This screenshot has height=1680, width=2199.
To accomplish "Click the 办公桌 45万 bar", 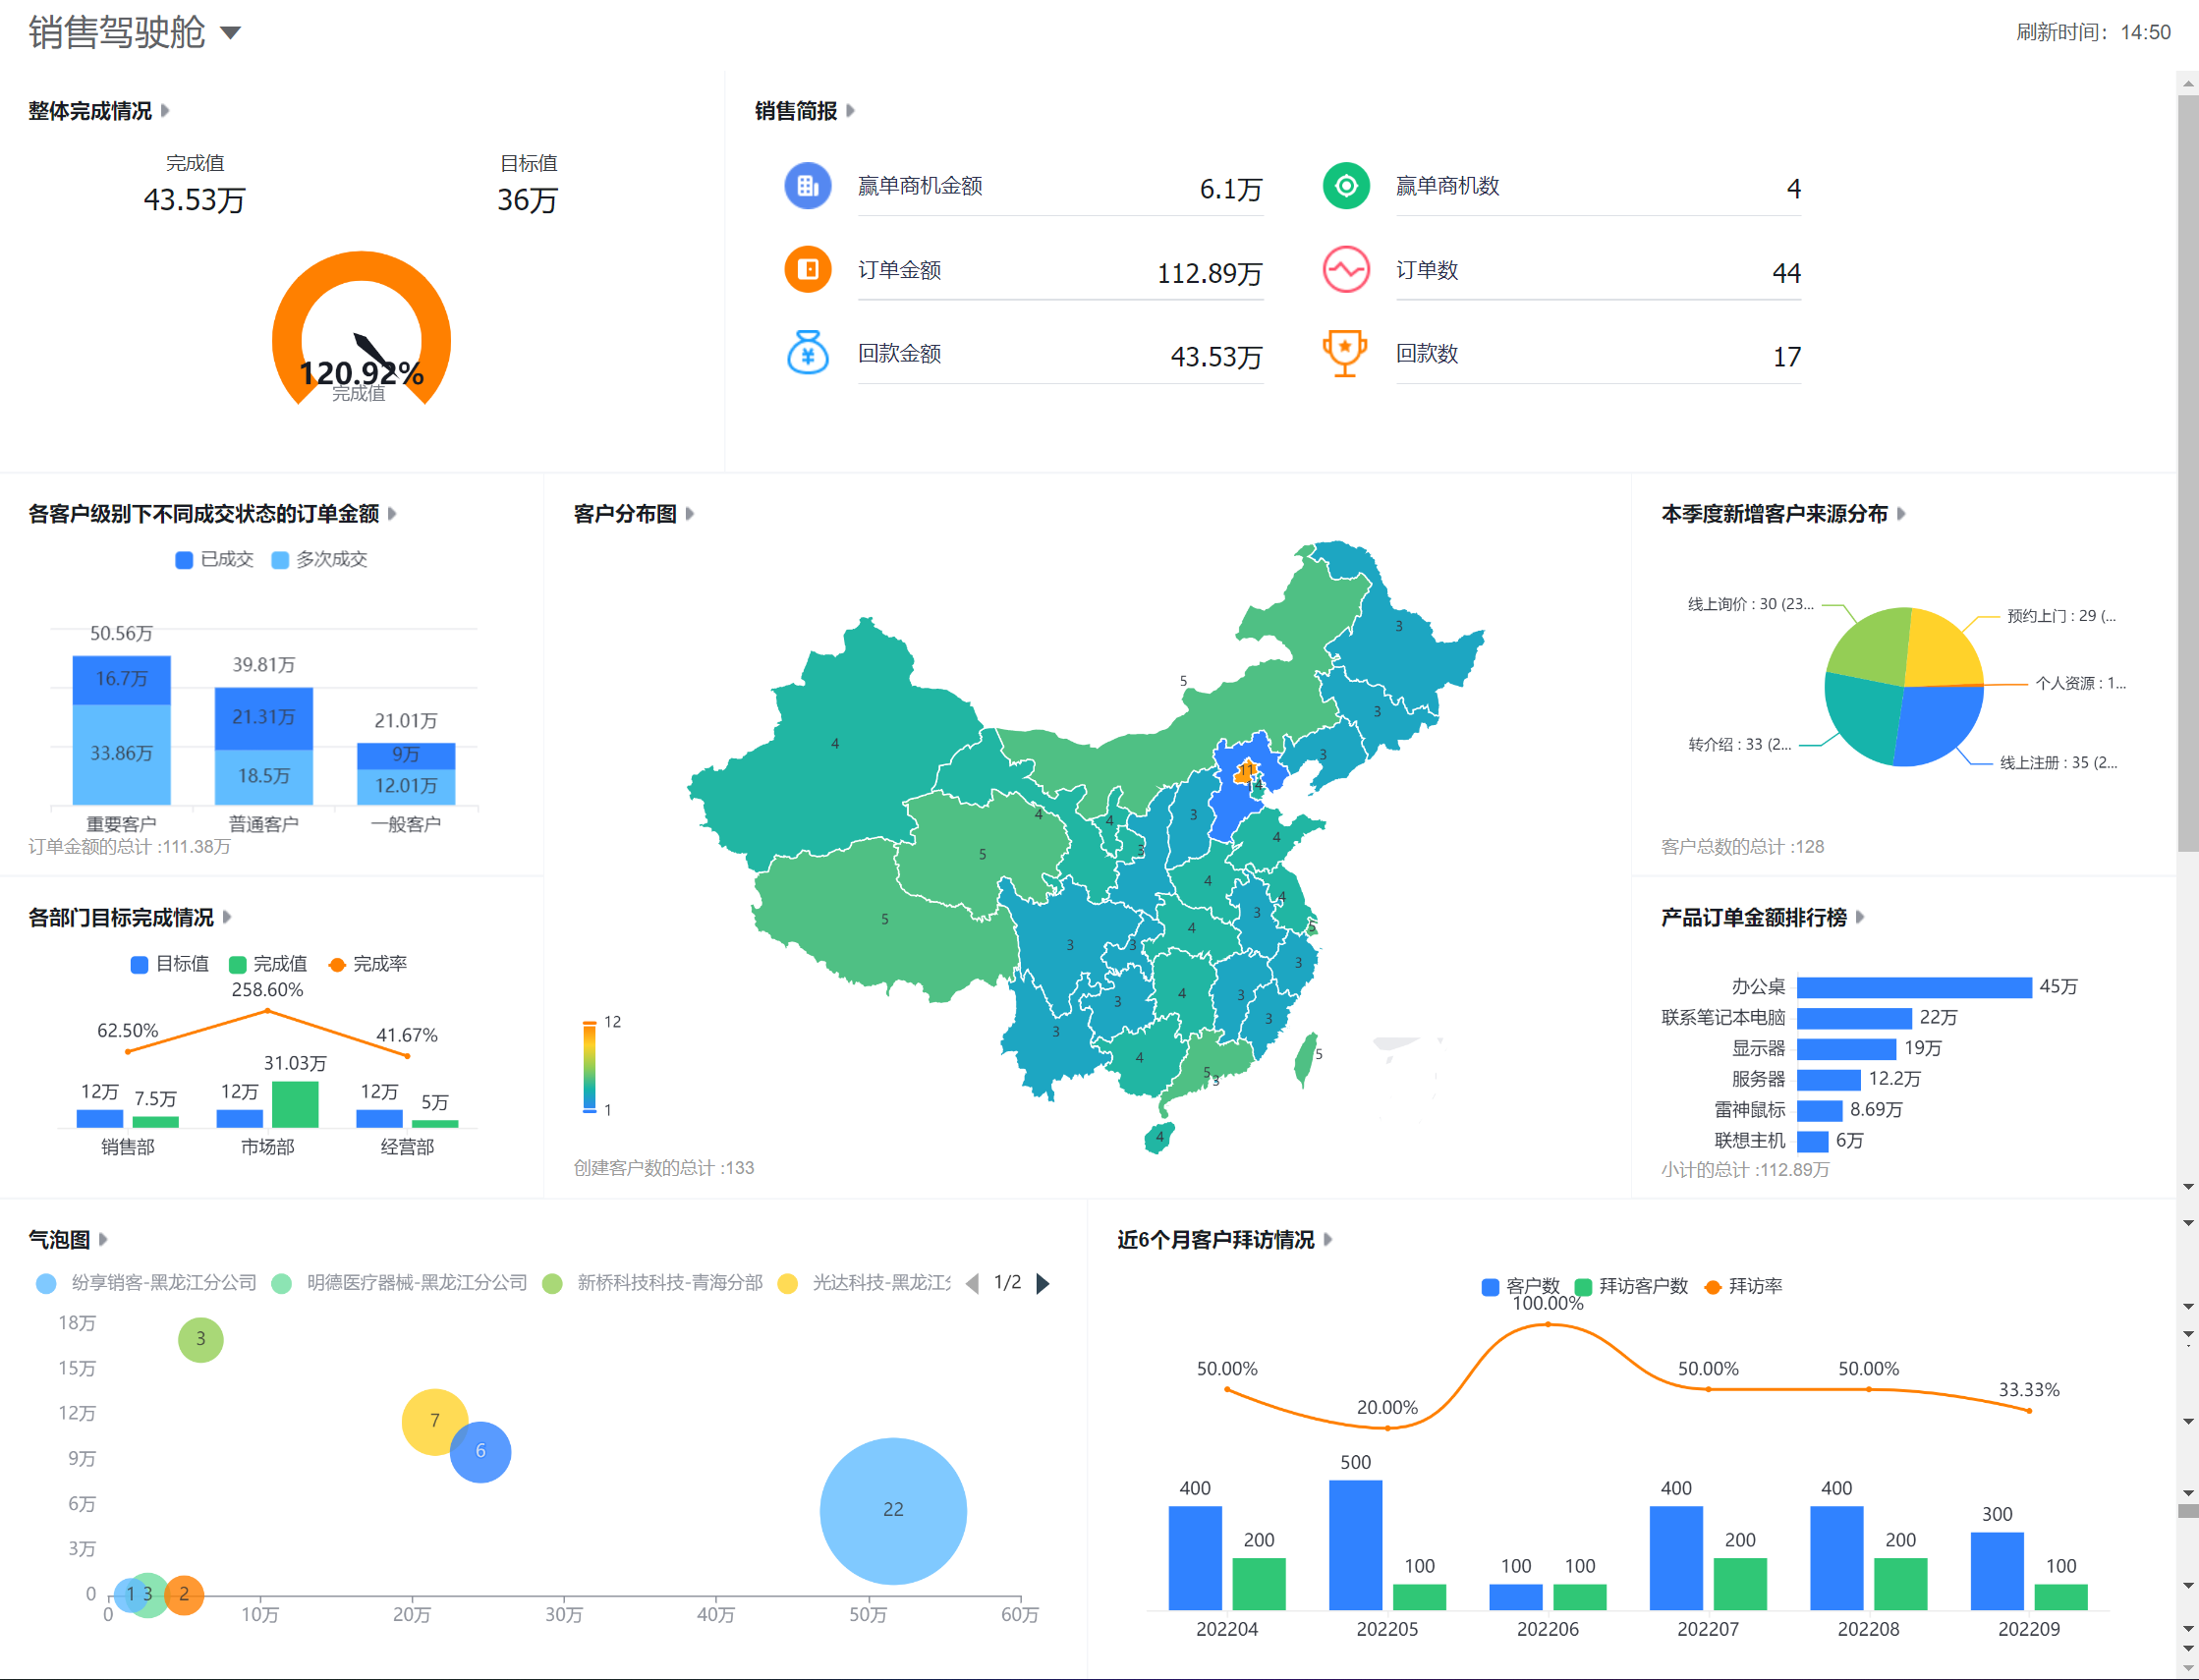I will [x=1913, y=987].
